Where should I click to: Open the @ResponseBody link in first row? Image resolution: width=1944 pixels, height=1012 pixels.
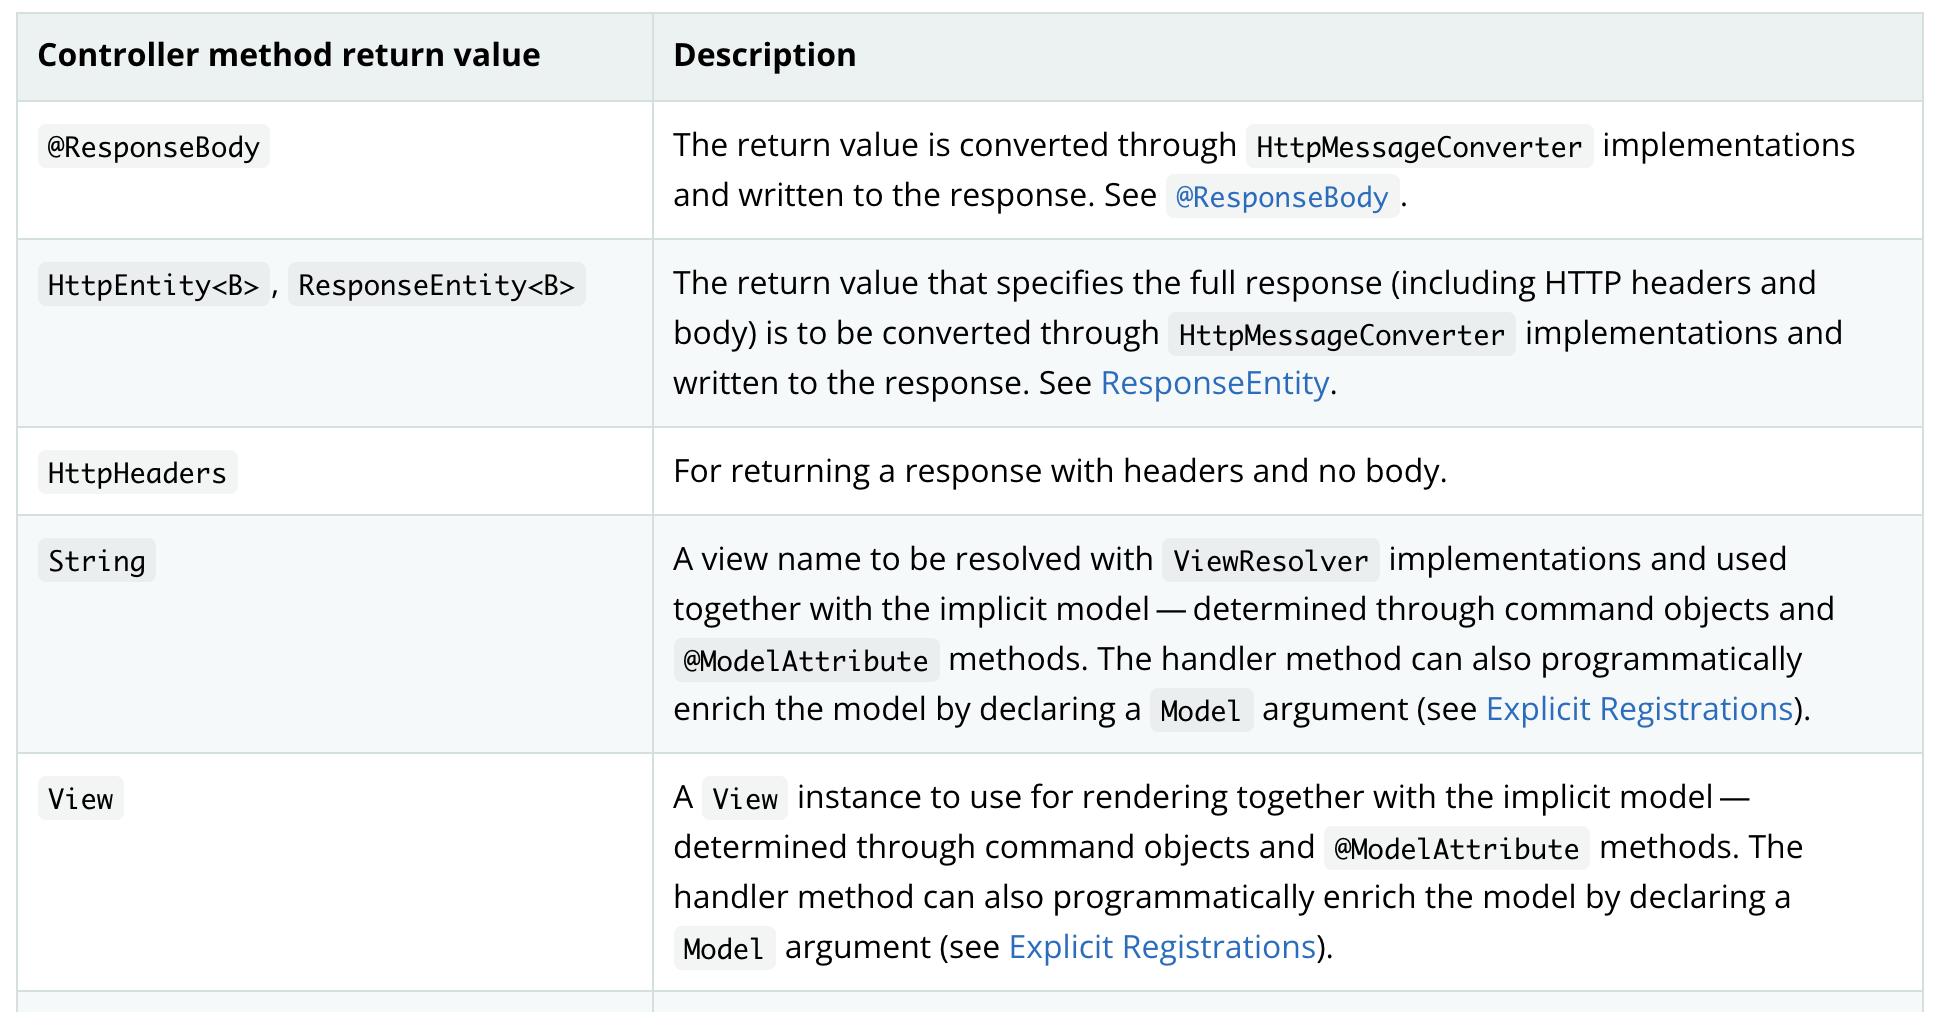(1282, 197)
